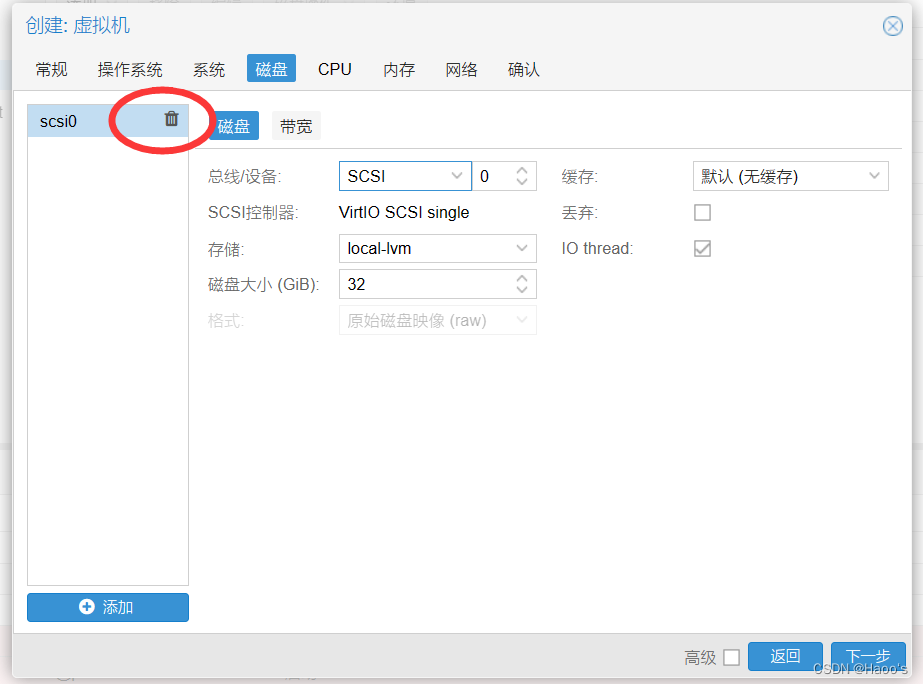Open the 总线/设备 SCSI bus dropdown
The width and height of the screenshot is (923, 684).
[x=458, y=176]
